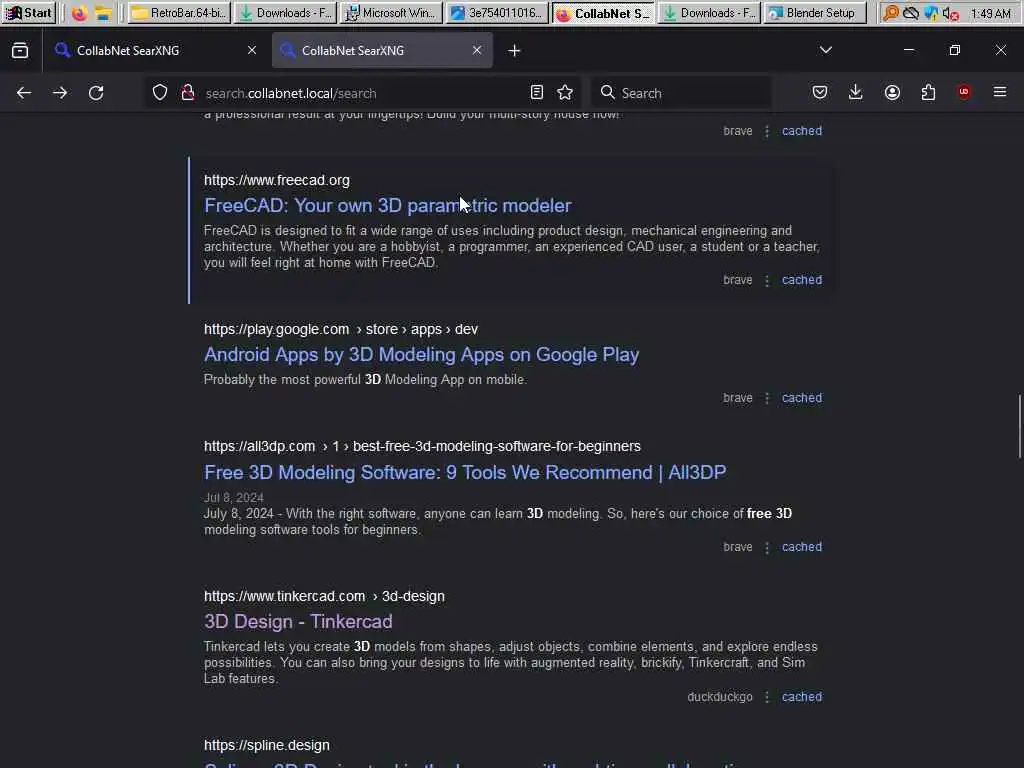The image size is (1024, 768).
Task: Open the Windows Start button
Action: click(29, 13)
